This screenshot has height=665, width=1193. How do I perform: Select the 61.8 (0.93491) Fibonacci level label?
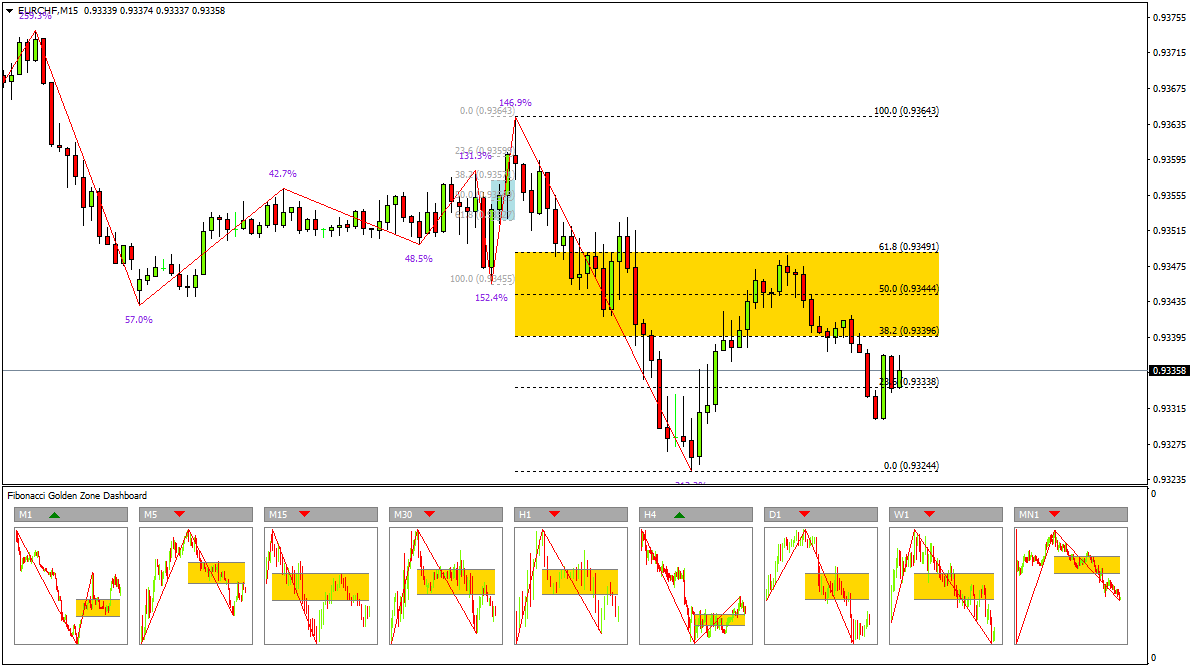coord(908,246)
